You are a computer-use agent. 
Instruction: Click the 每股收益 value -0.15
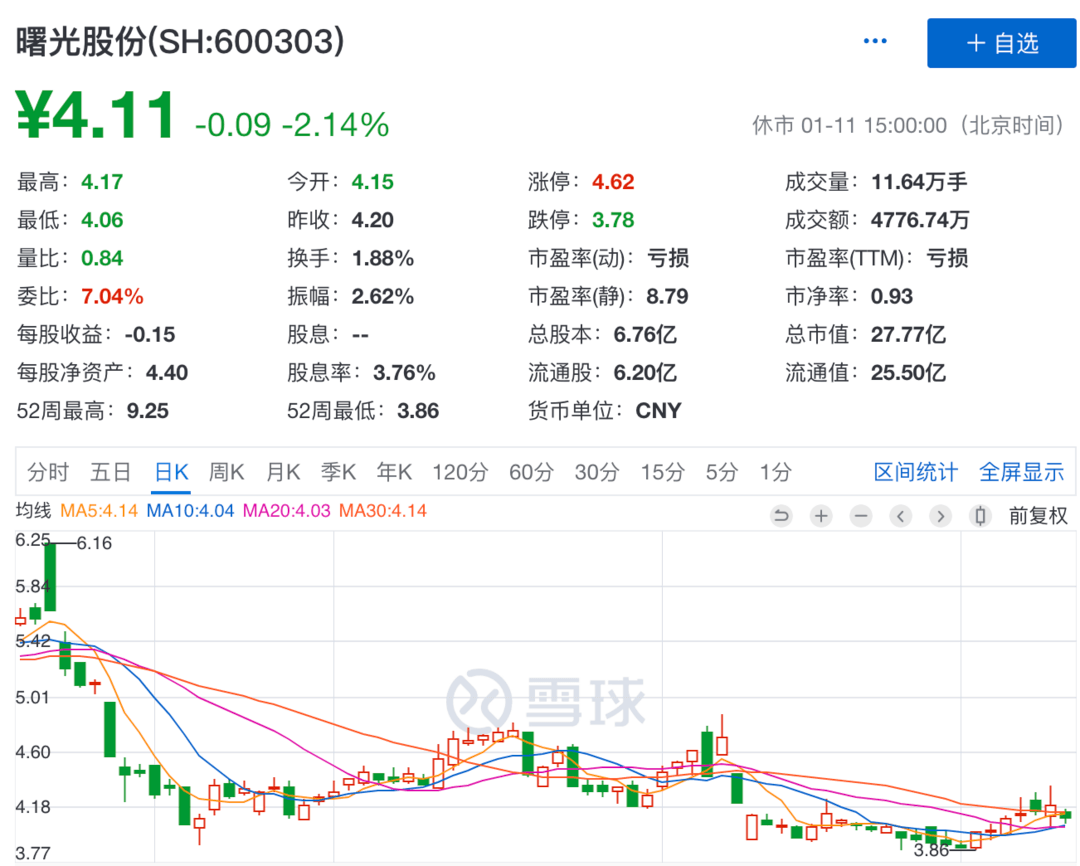[150, 335]
